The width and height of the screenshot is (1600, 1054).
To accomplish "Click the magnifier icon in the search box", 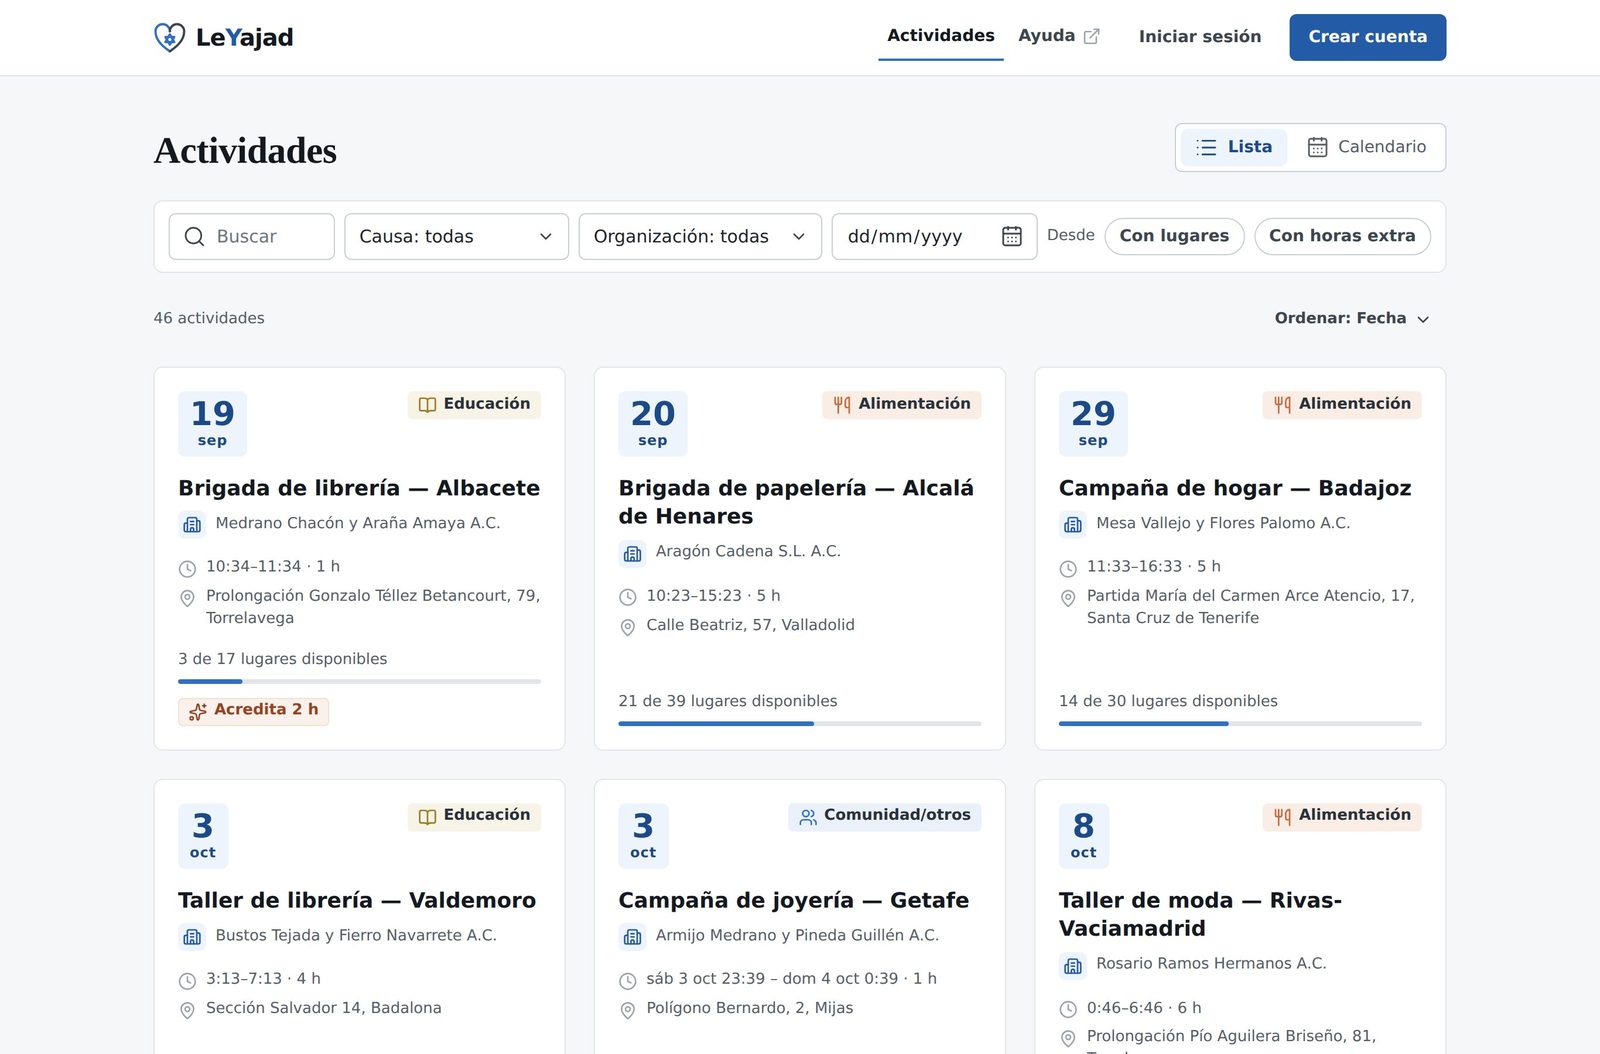I will point(194,237).
